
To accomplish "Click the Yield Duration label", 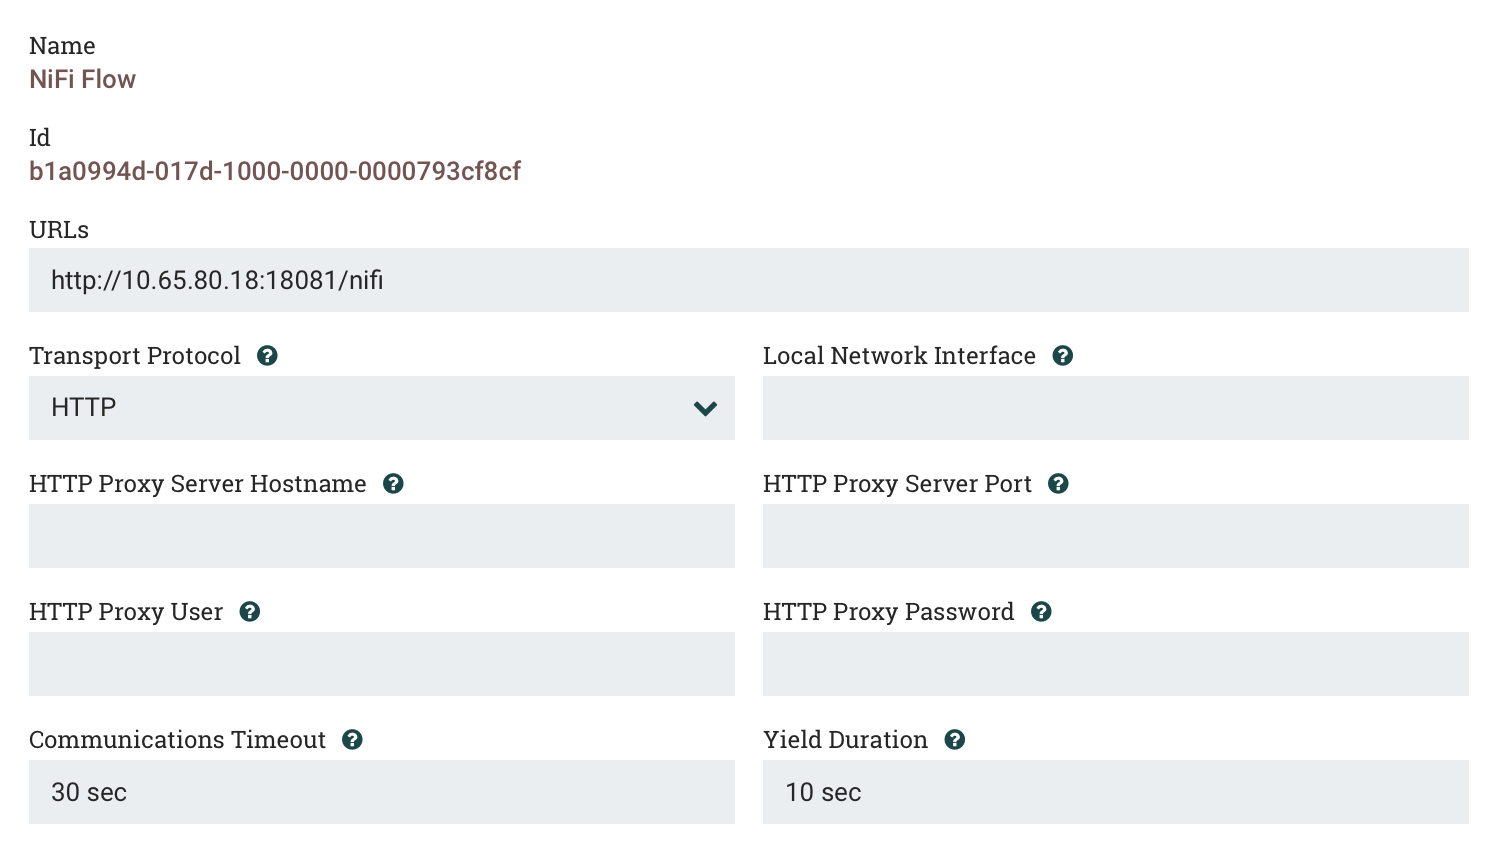I will pyautogui.click(x=845, y=740).
